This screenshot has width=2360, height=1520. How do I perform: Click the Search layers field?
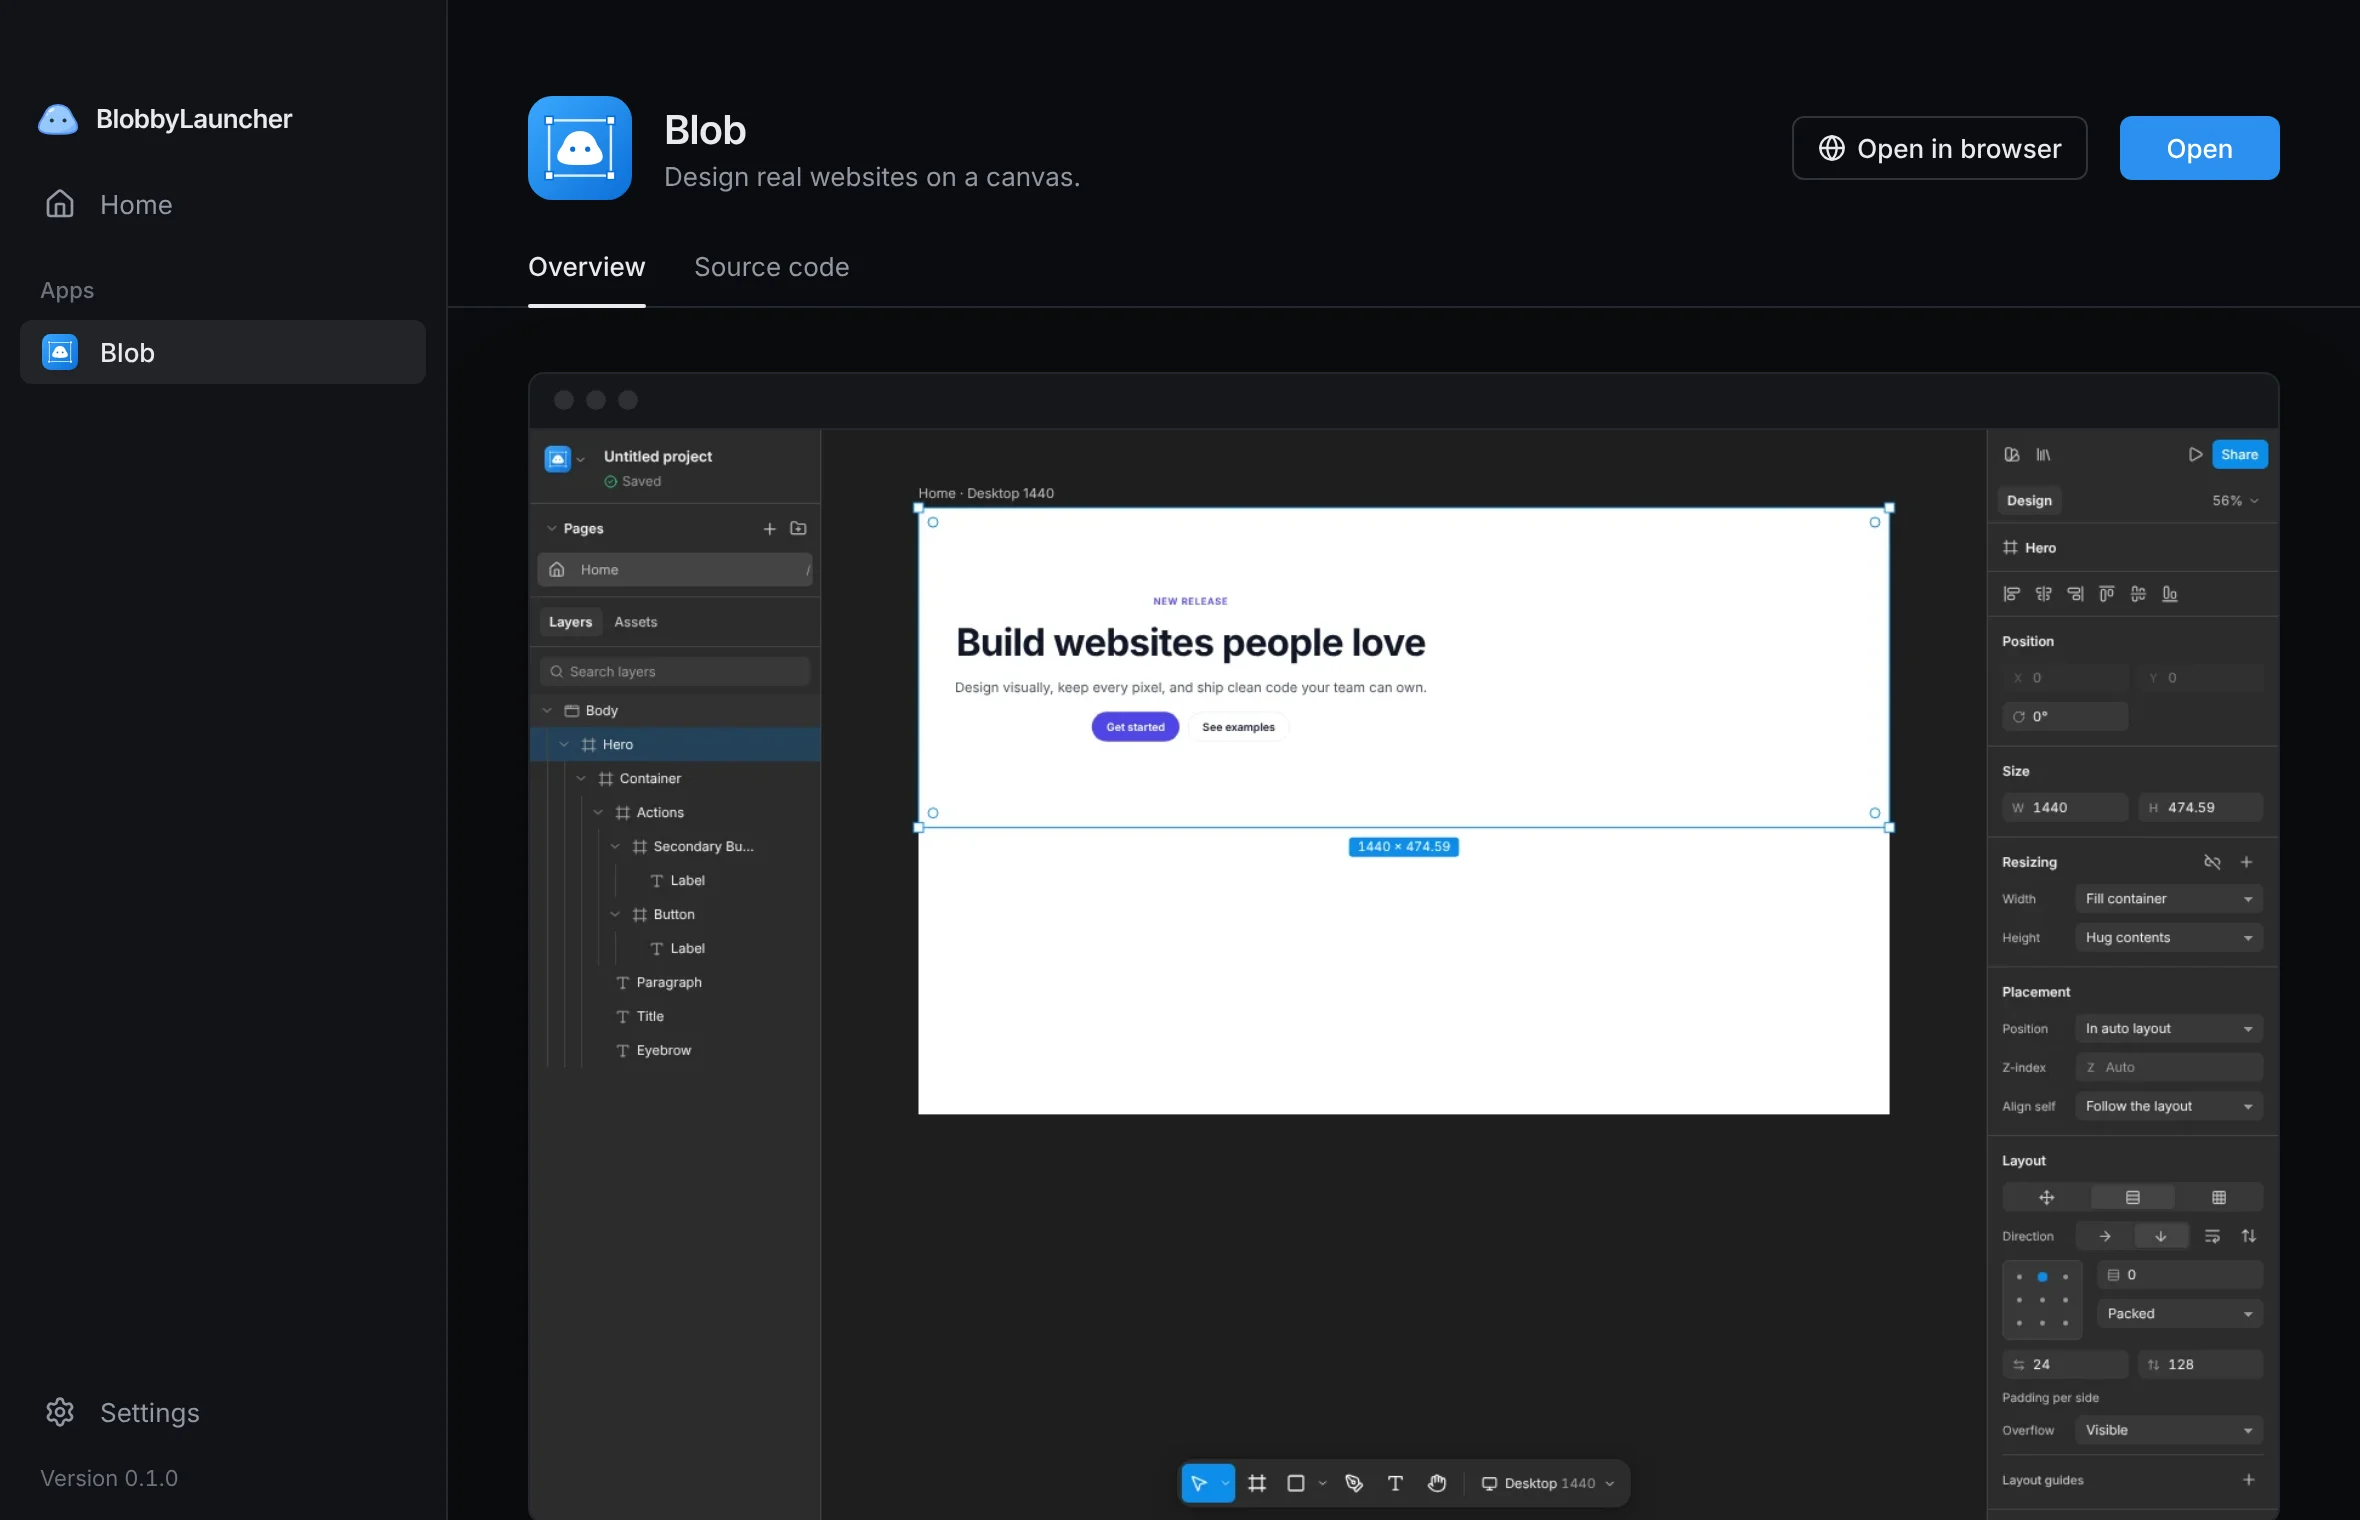click(675, 672)
